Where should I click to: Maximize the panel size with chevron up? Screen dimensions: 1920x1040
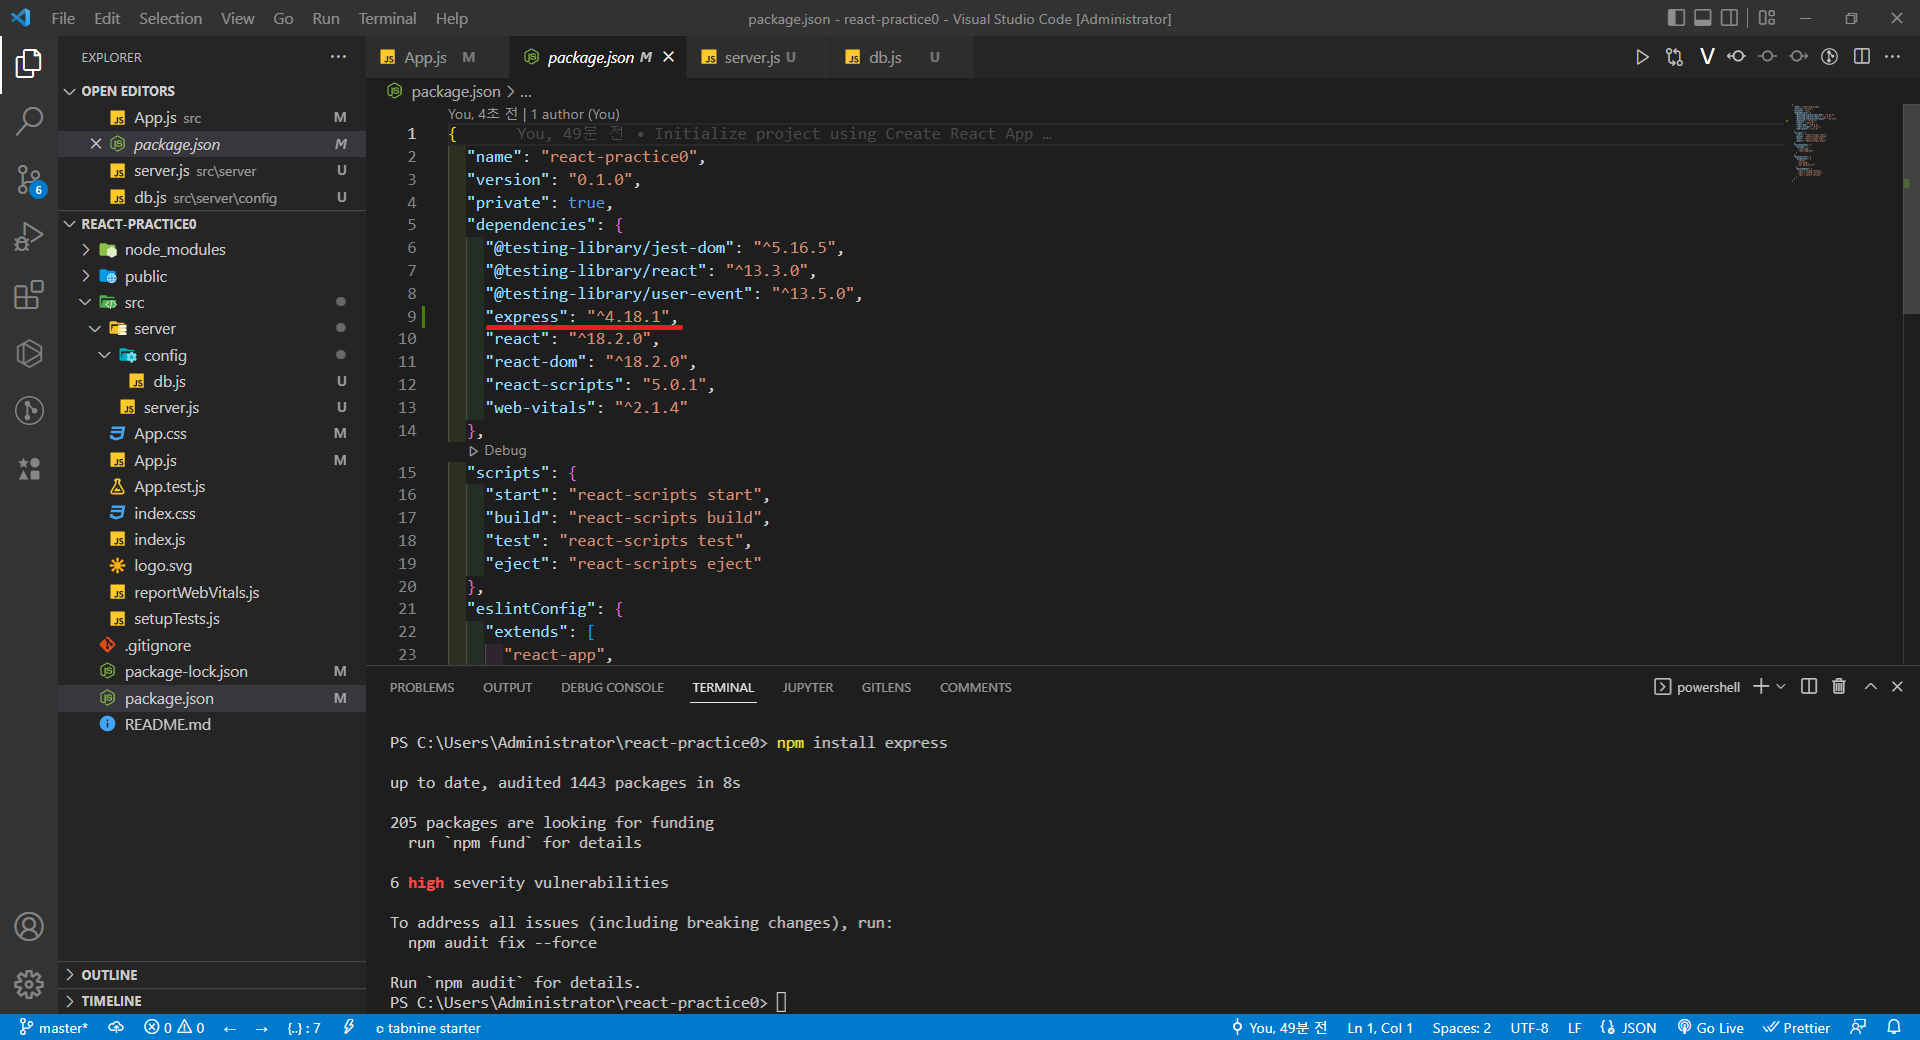point(1870,686)
